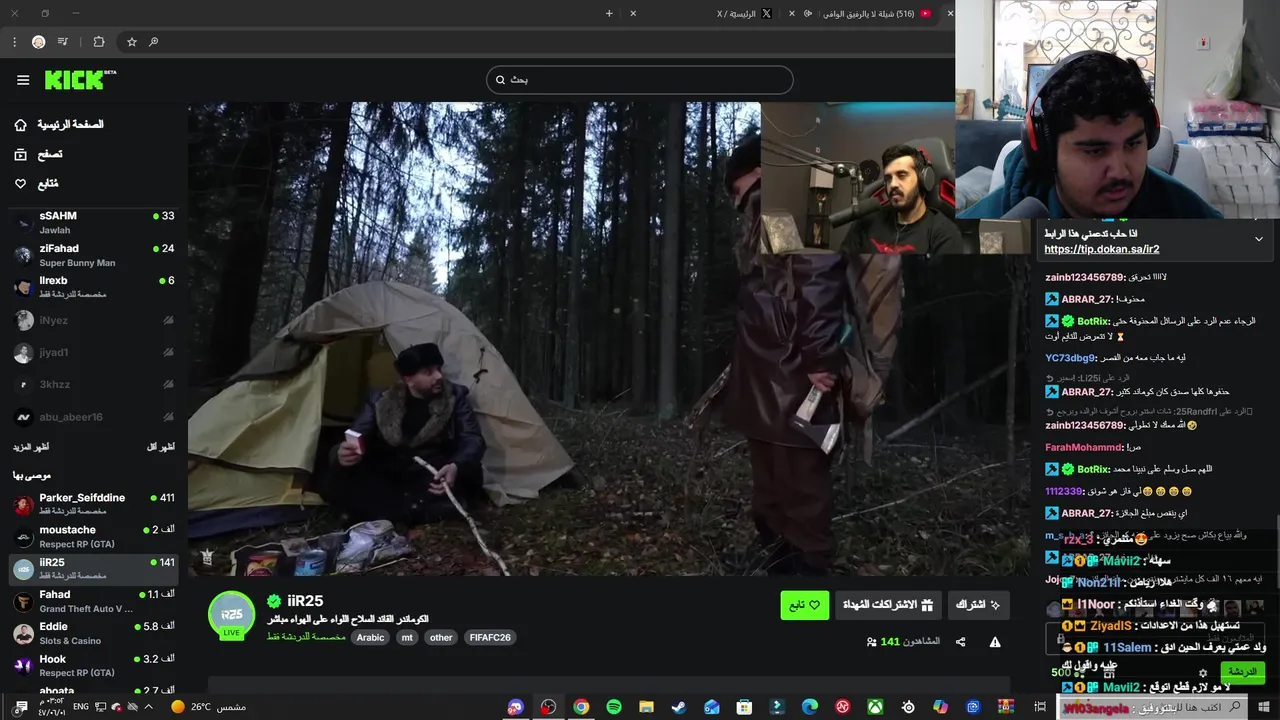This screenshot has height=720, width=1280.
Task: Click the green Follow button
Action: pos(804,605)
